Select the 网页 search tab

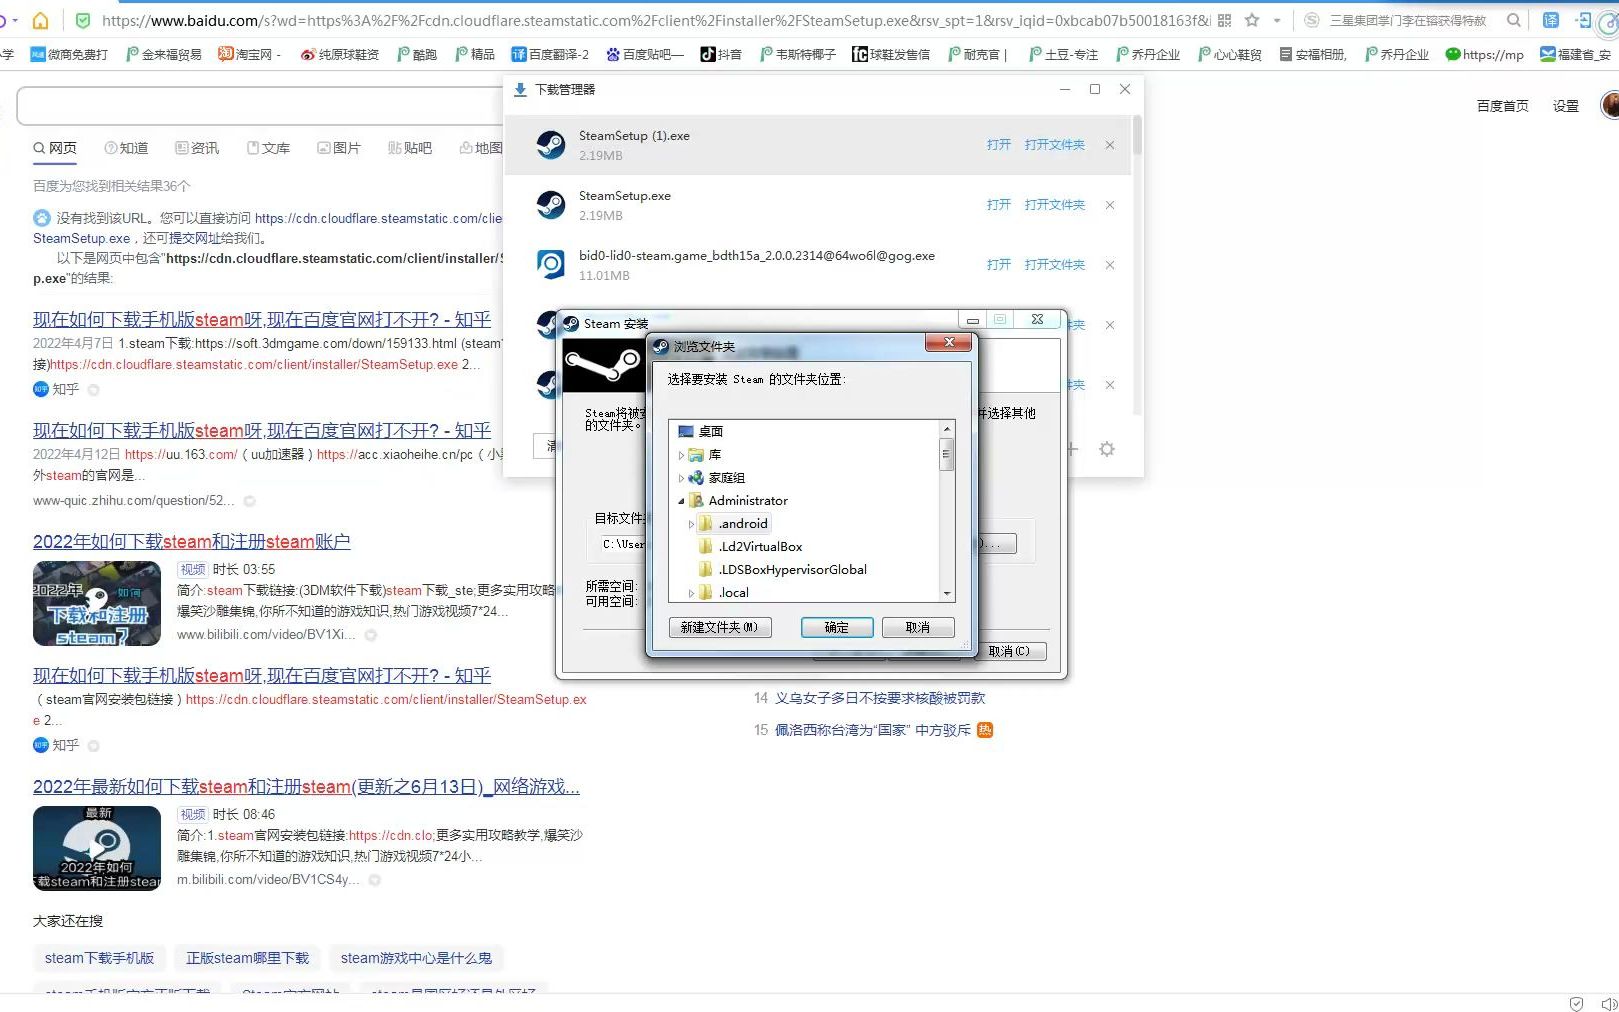55,148
